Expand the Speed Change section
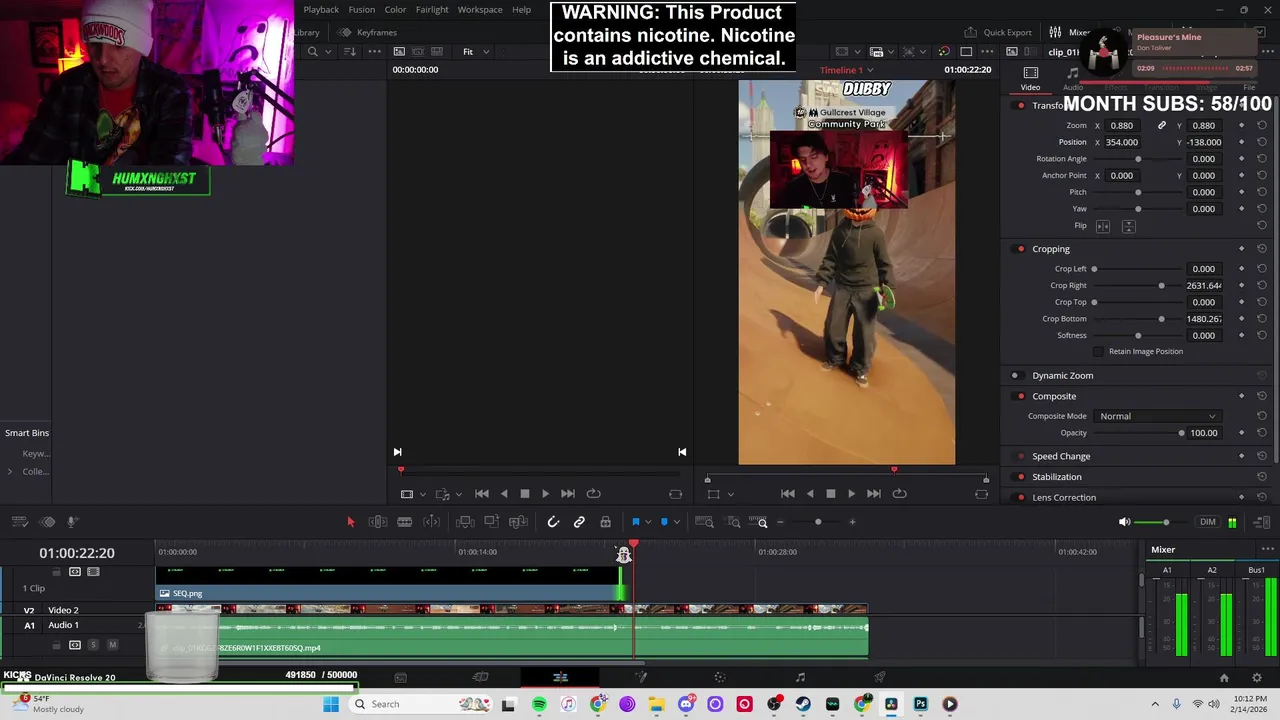 (x=1061, y=456)
